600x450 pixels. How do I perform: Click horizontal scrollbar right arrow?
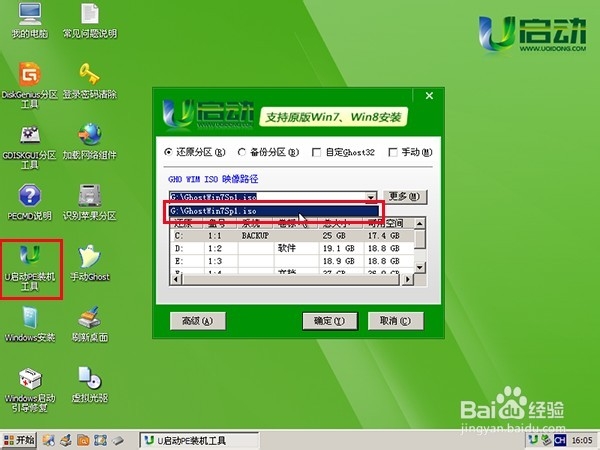[408, 280]
